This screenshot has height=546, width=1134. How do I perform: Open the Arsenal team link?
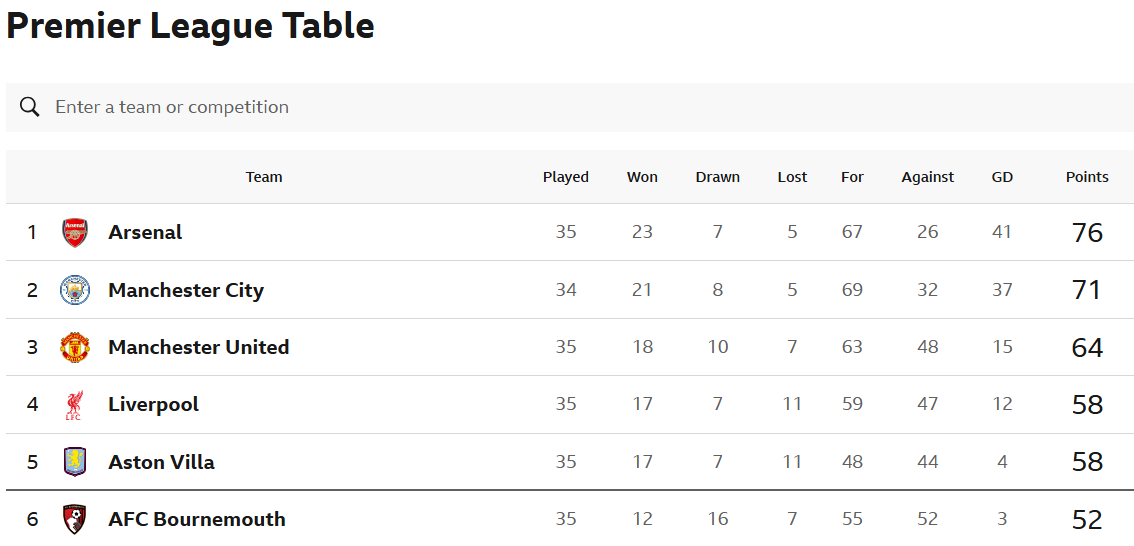pyautogui.click(x=145, y=232)
